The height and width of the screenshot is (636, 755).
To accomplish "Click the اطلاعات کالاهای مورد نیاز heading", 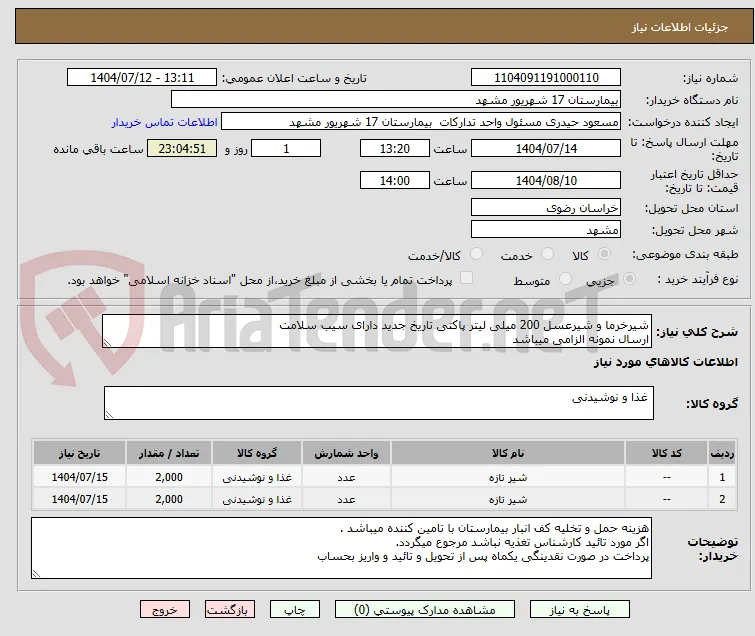I will click(x=666, y=362).
